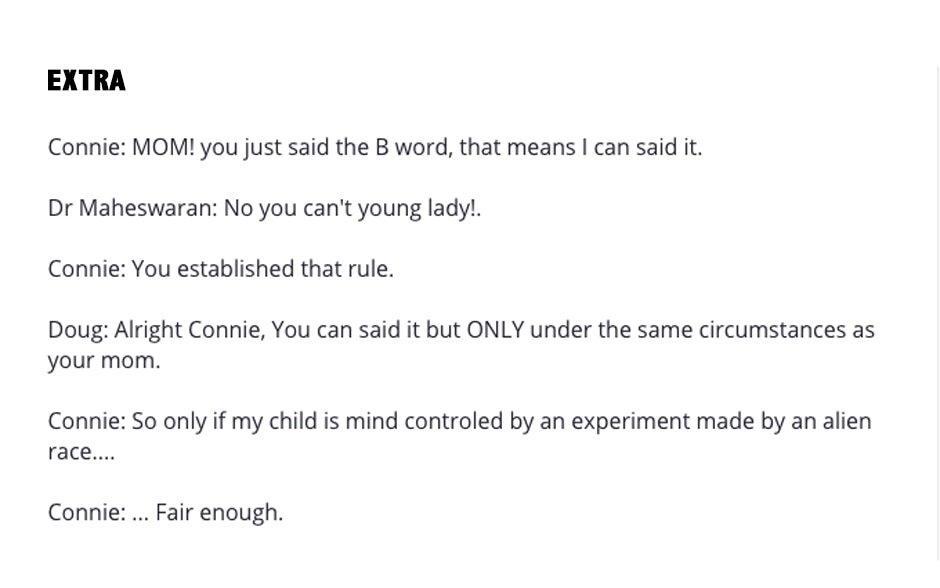Click the "Doug:" speaker name
The image size is (940, 588).
tap(77, 331)
